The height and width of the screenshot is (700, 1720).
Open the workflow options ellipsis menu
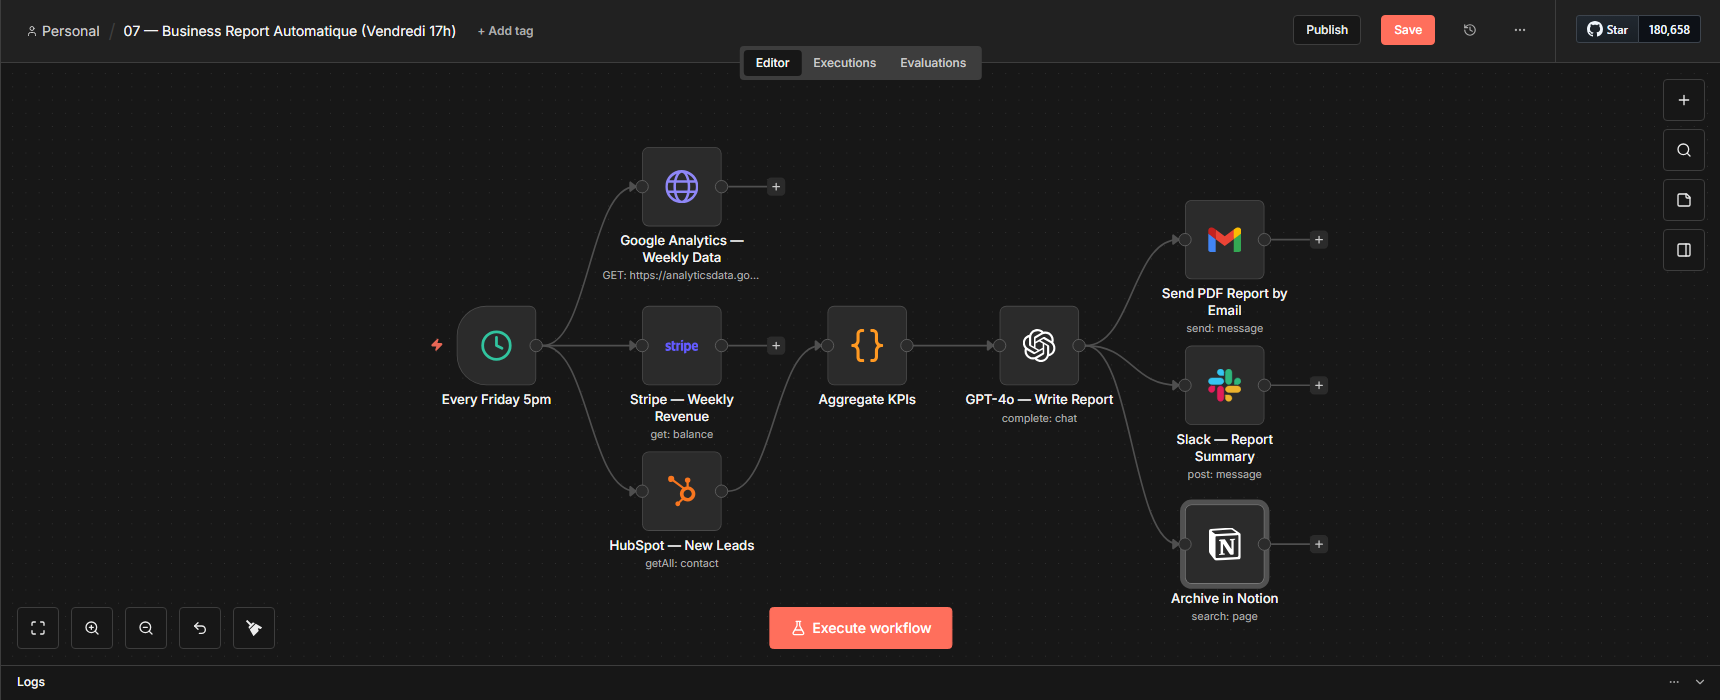click(x=1520, y=30)
